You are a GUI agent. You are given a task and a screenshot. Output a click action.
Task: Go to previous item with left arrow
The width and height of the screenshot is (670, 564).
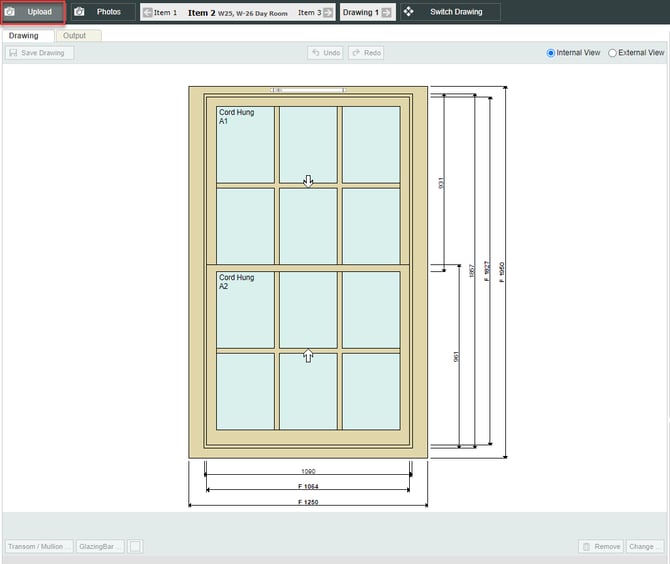(148, 13)
